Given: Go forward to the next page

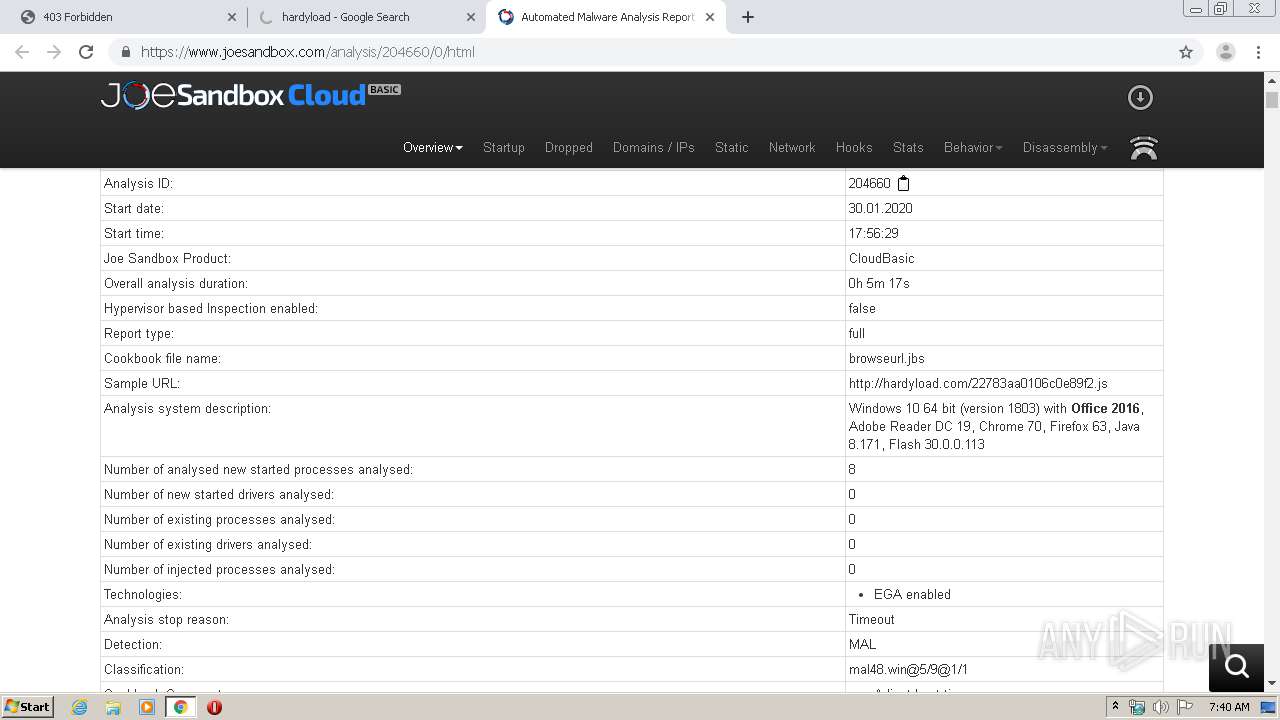Looking at the screenshot, I should click(x=54, y=52).
